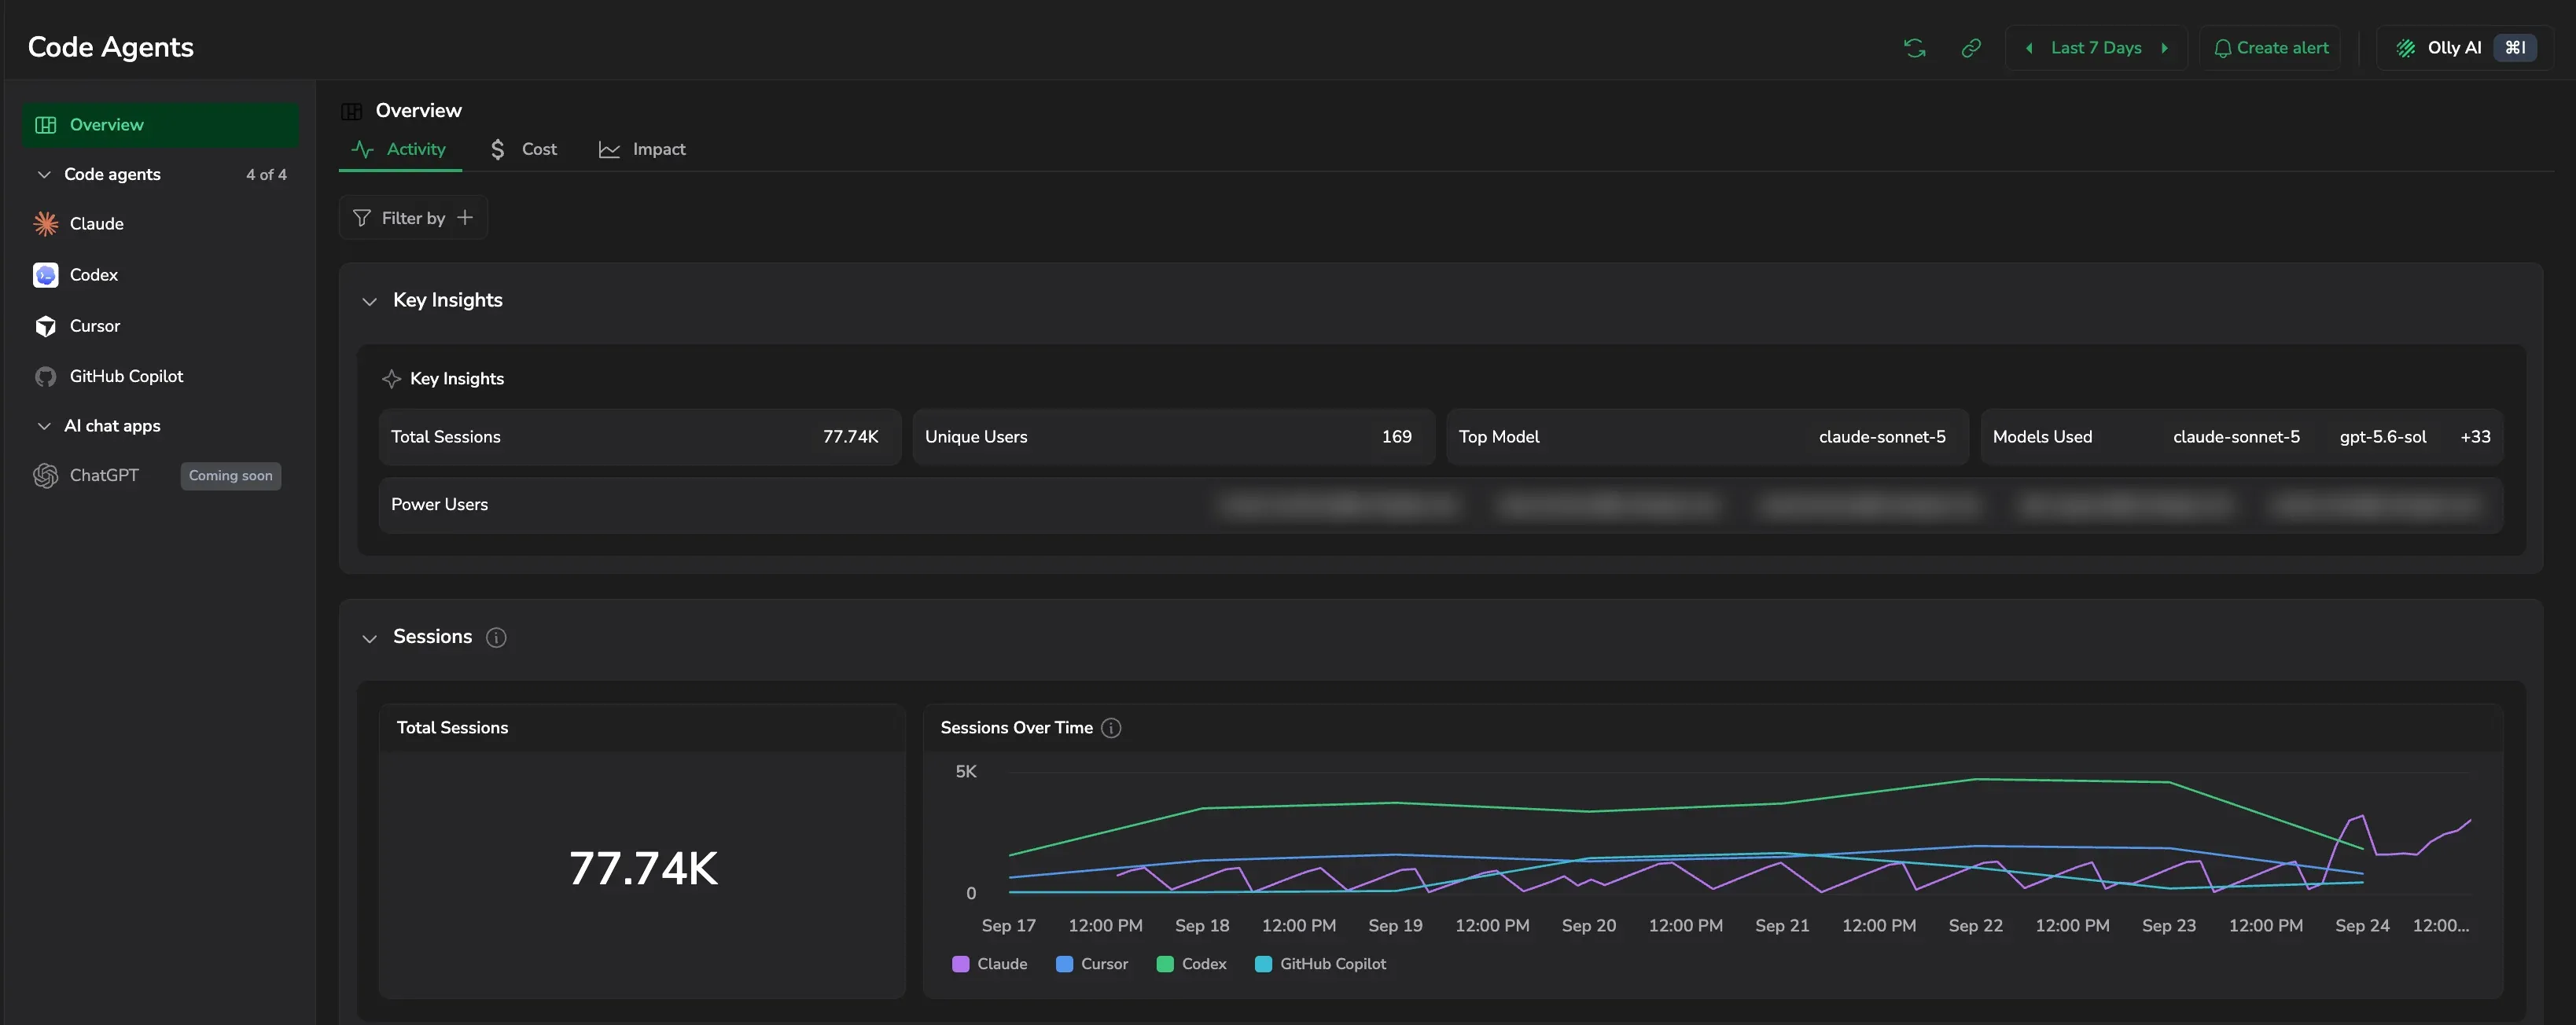Click the Overview sidebar grid icon
The image size is (2576, 1025).
click(x=46, y=125)
